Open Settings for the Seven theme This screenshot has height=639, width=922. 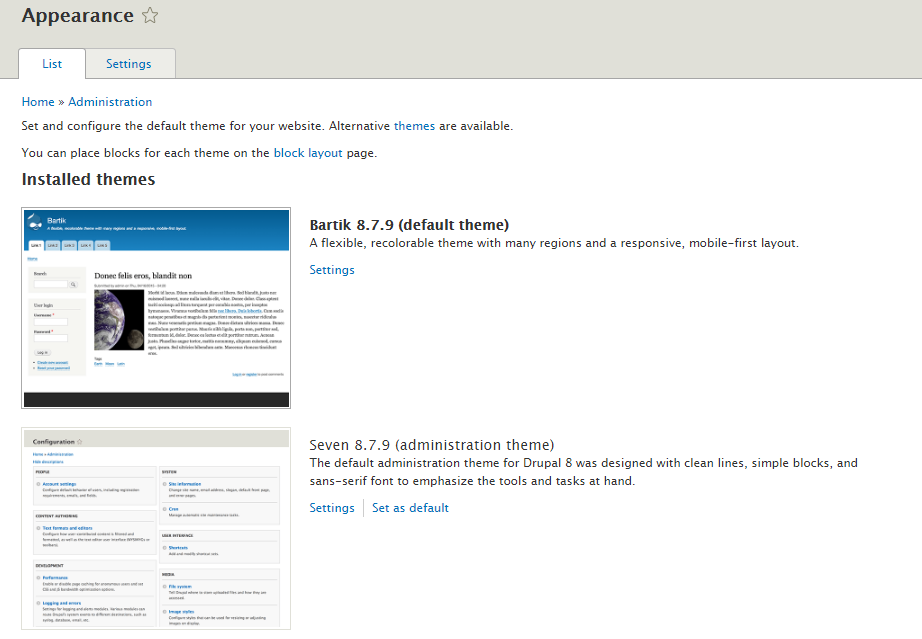click(x=332, y=508)
